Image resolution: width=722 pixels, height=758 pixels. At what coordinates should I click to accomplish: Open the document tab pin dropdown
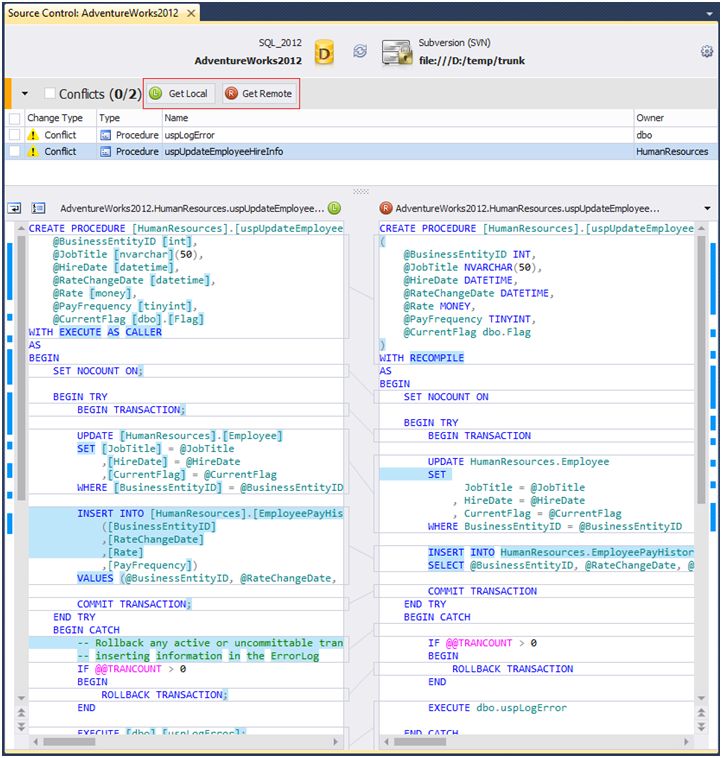710,13
